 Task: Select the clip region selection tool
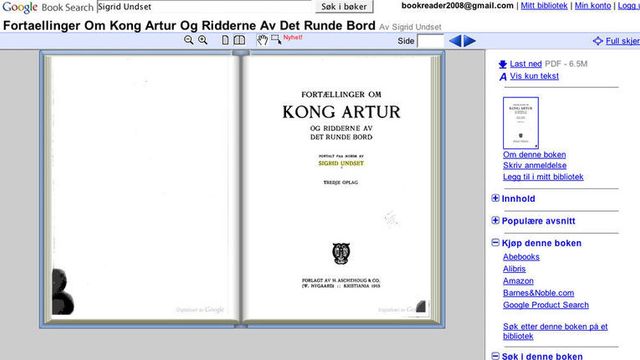(x=276, y=40)
